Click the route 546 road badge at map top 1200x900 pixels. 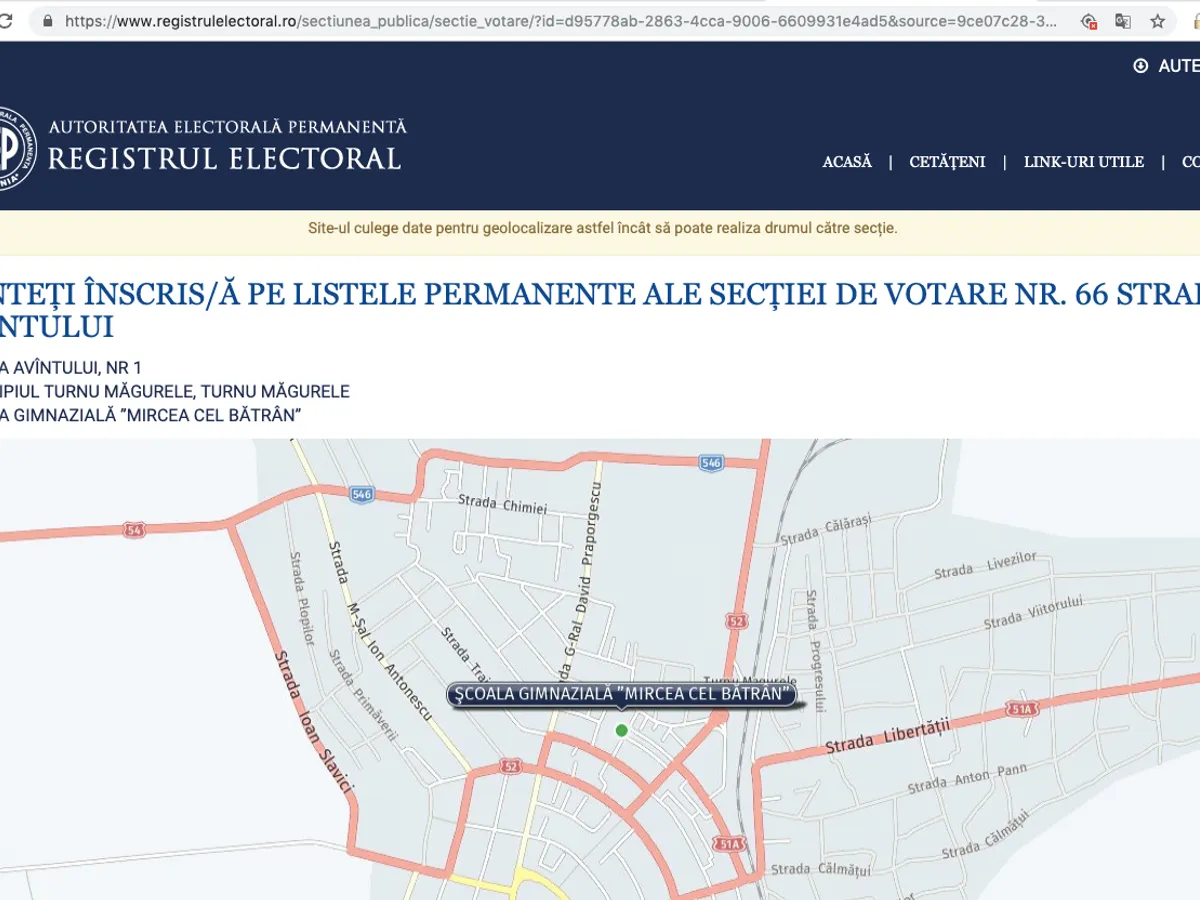711,462
